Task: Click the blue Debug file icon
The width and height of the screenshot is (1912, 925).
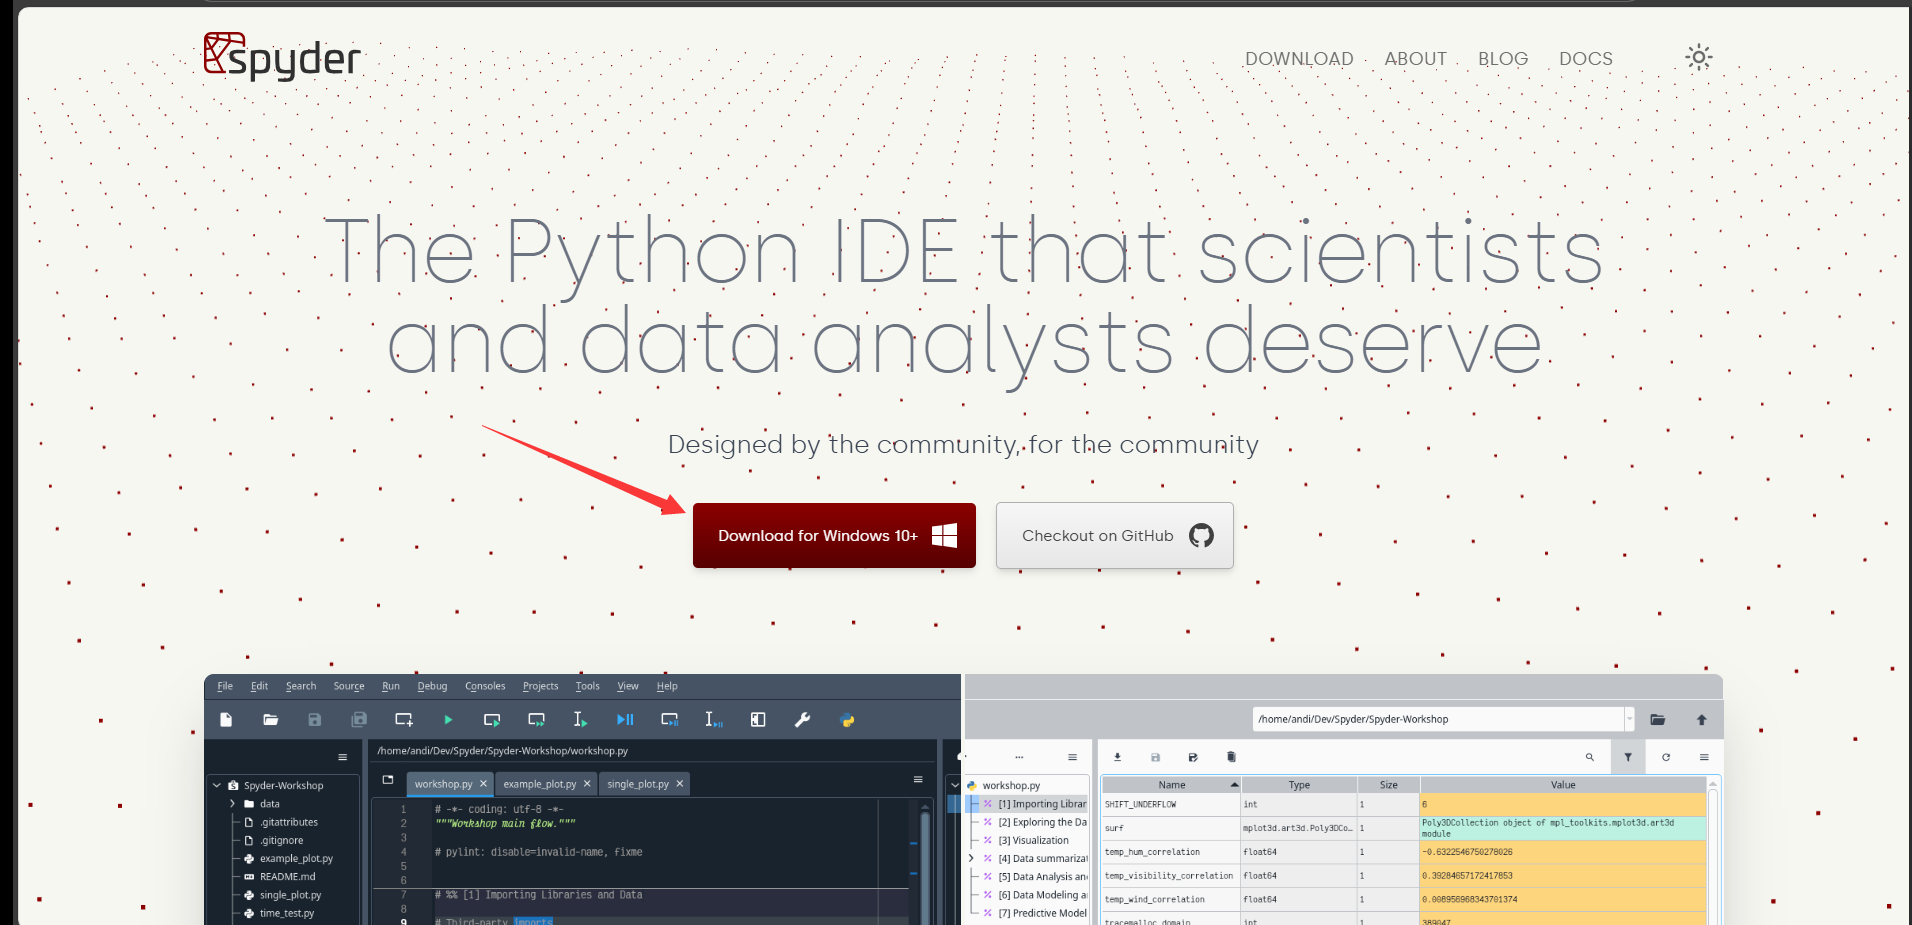Action: point(625,719)
